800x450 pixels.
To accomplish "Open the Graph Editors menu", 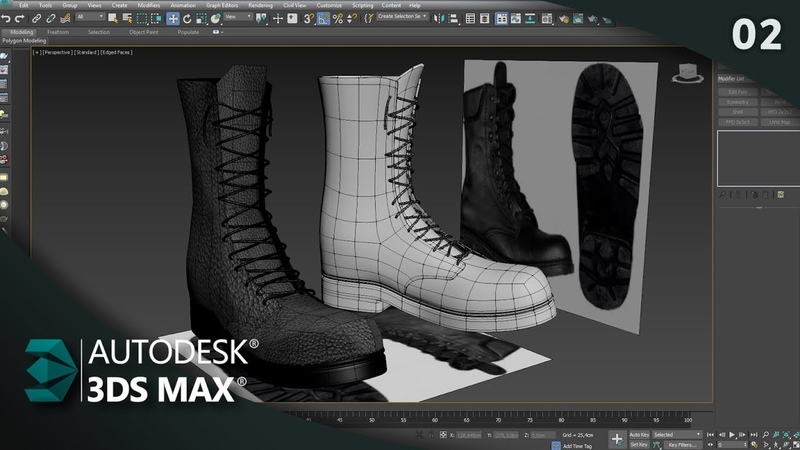I will (222, 5).
